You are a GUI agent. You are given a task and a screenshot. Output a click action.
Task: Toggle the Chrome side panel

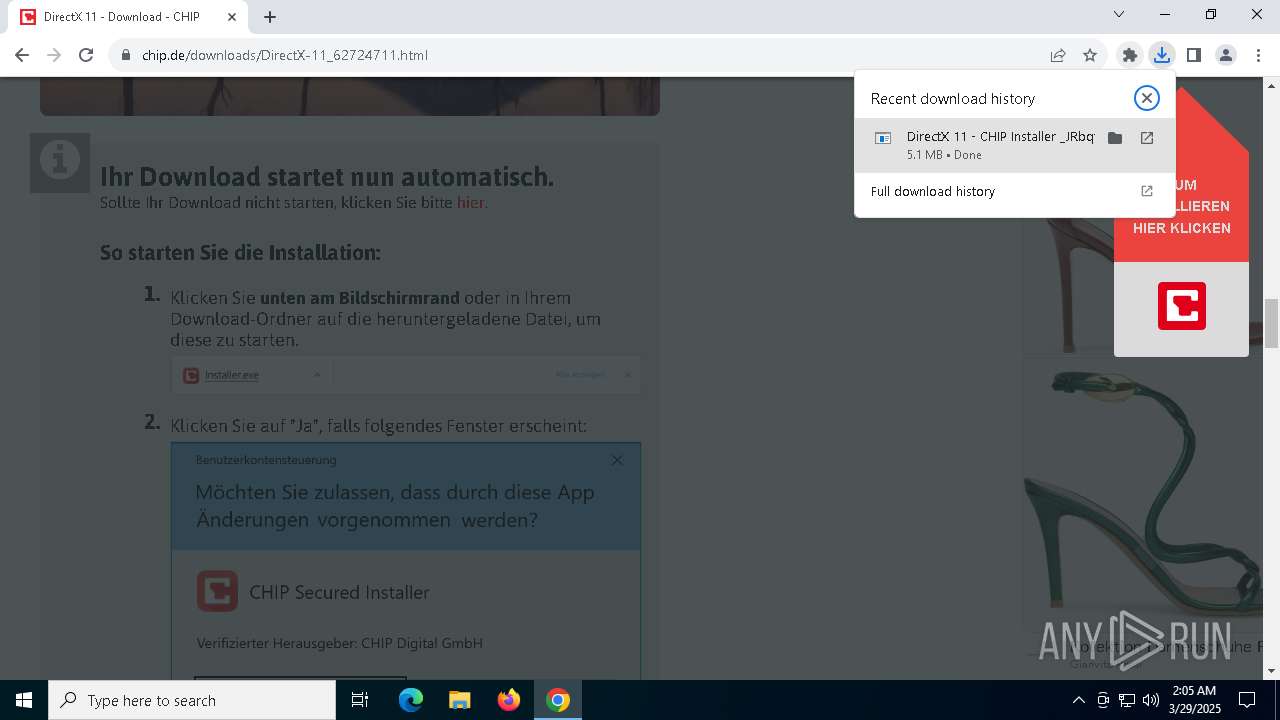point(1193,55)
